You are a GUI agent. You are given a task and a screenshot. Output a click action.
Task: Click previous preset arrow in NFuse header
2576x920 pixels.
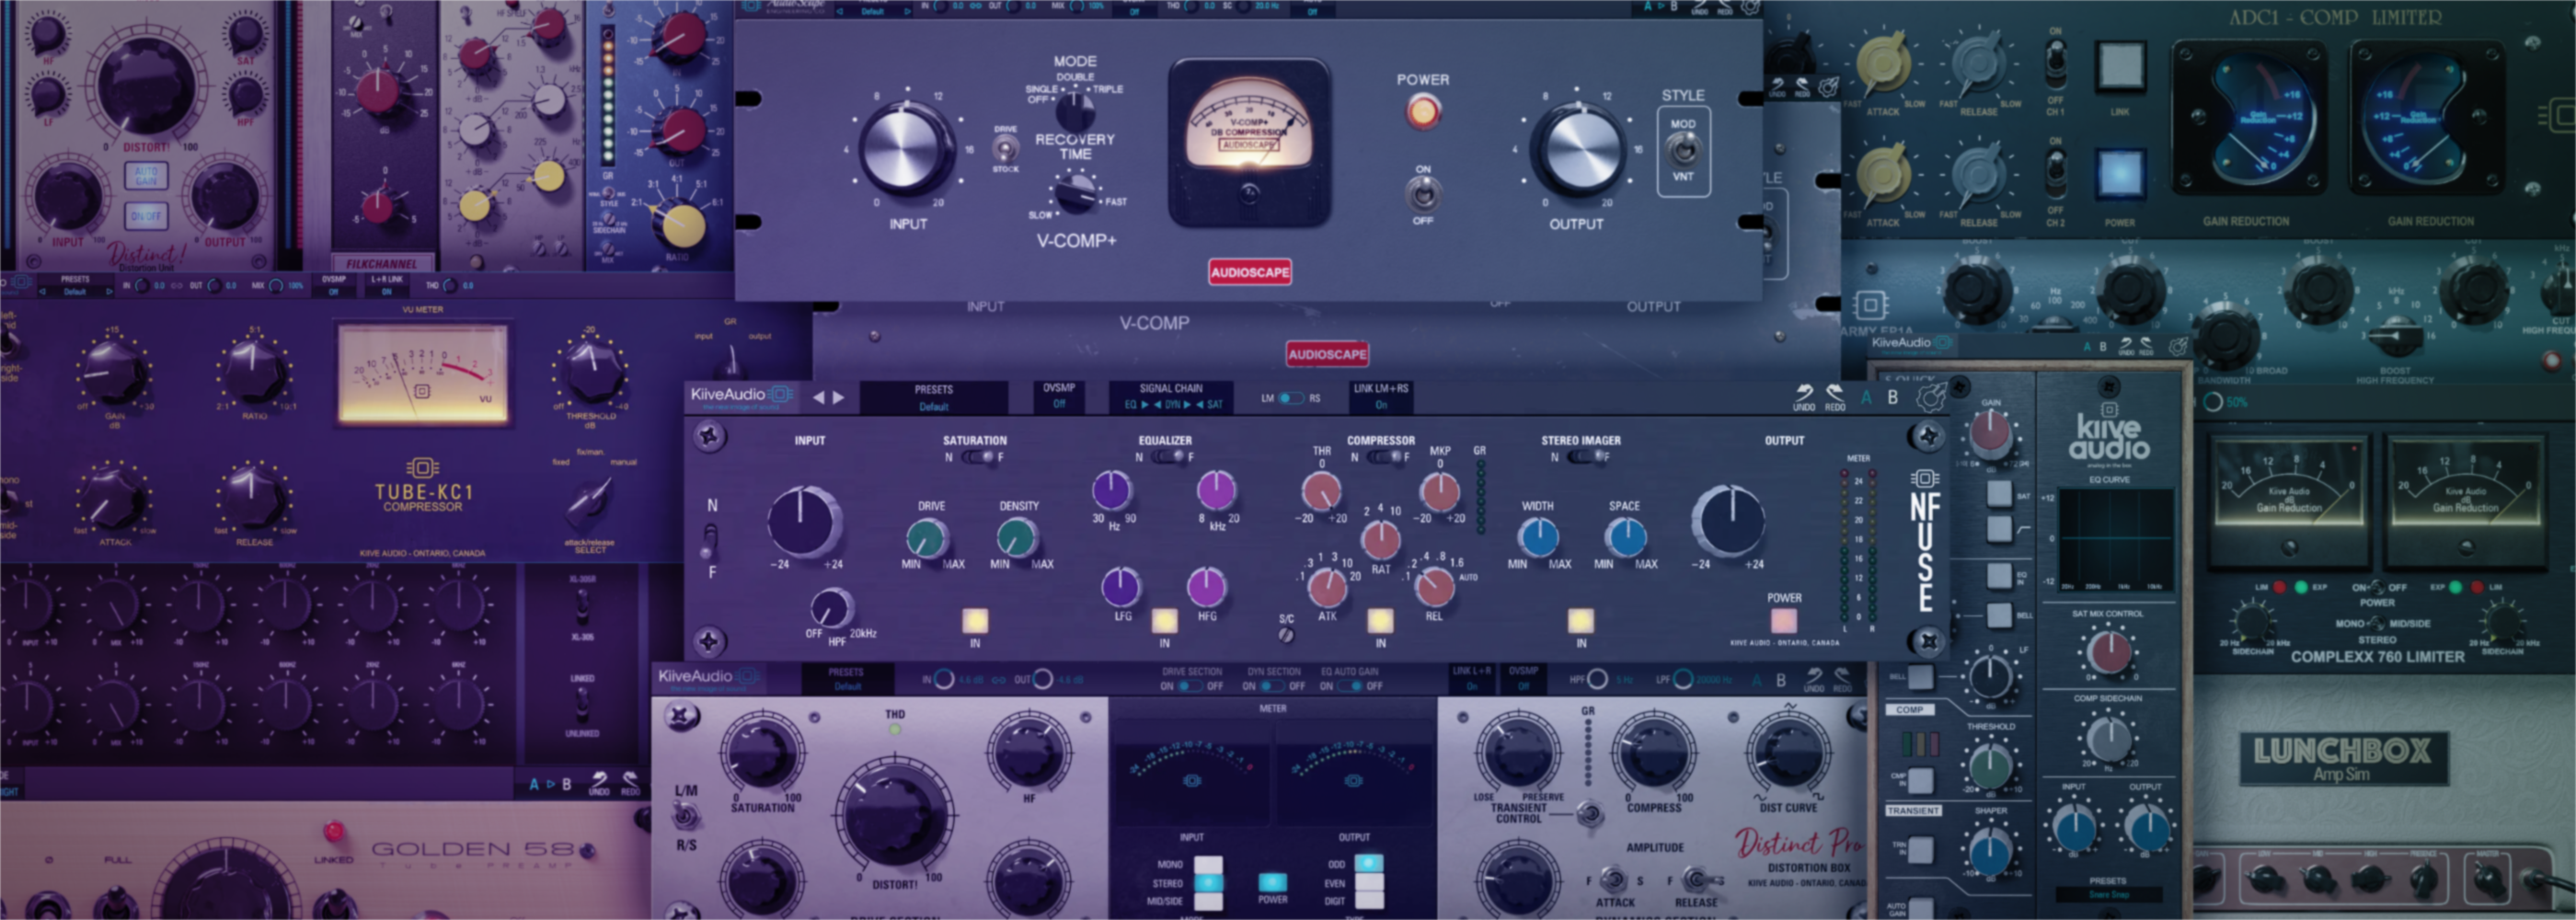819,397
